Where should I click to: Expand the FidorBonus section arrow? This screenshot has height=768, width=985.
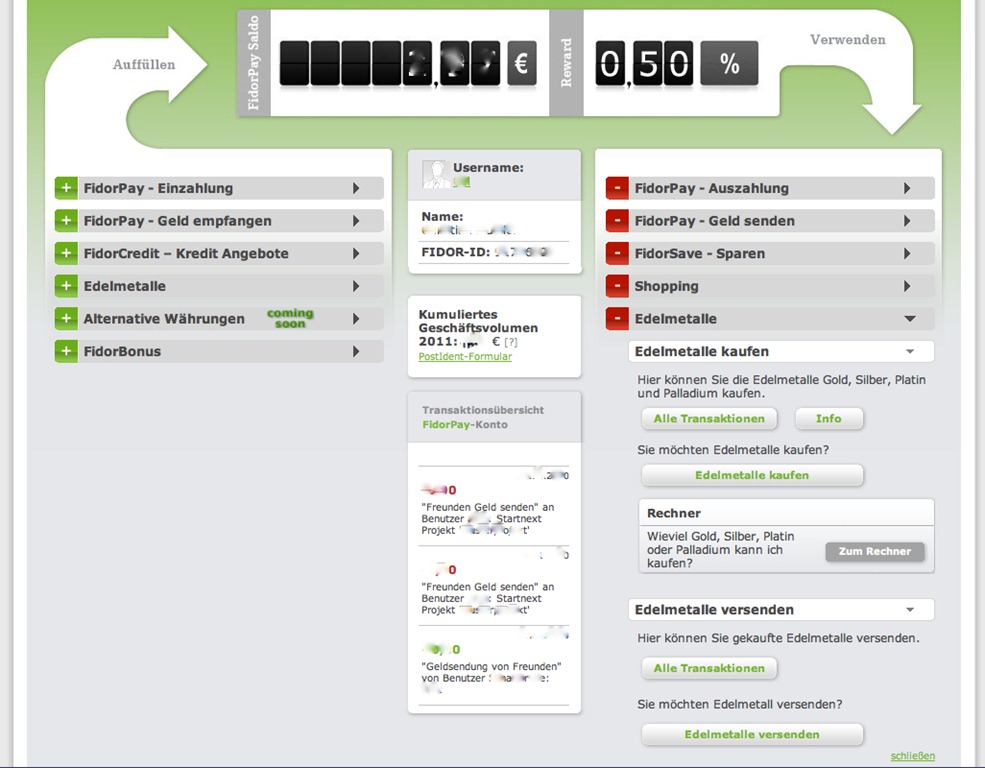click(x=356, y=352)
